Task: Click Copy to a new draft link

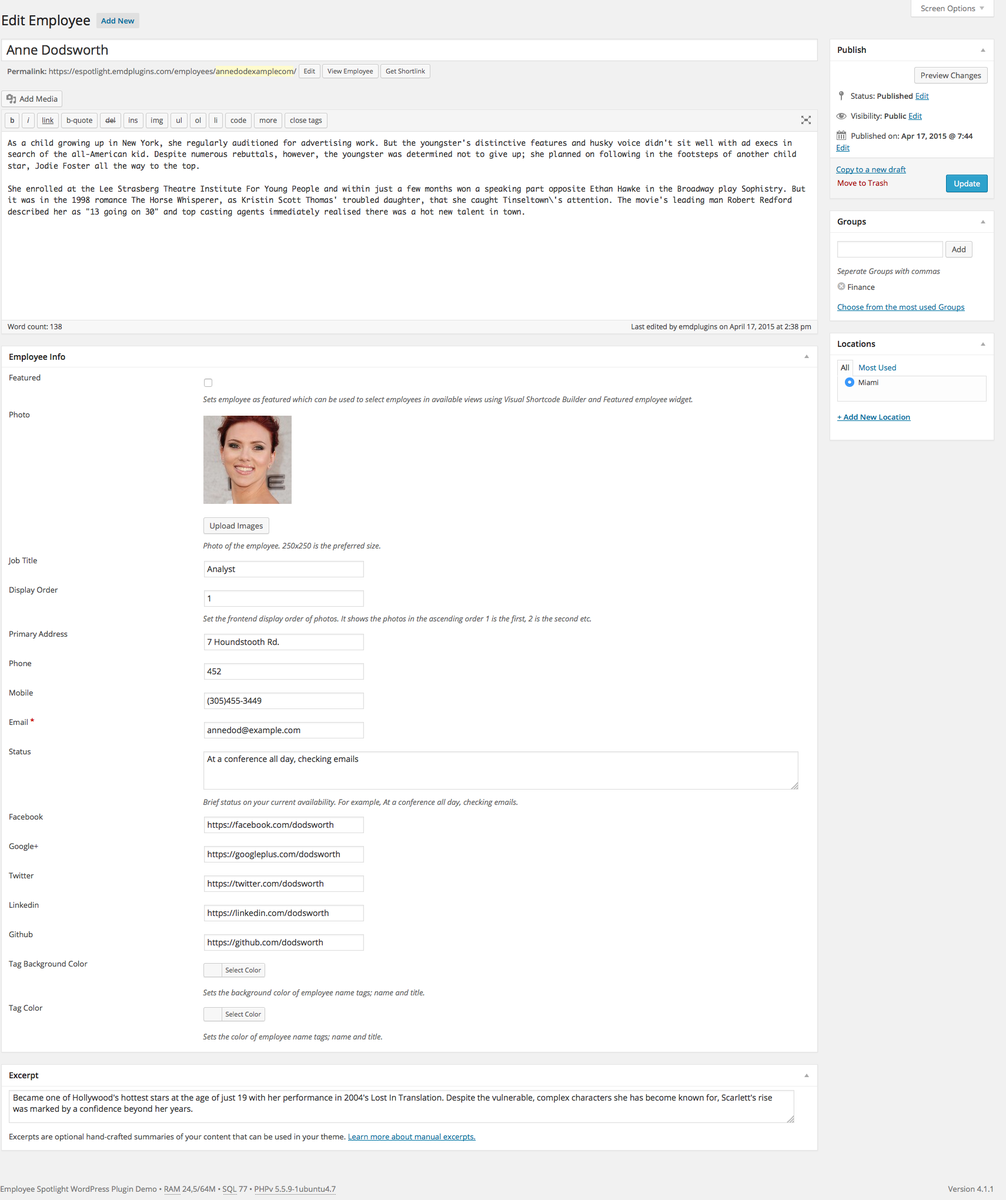Action: click(x=871, y=170)
